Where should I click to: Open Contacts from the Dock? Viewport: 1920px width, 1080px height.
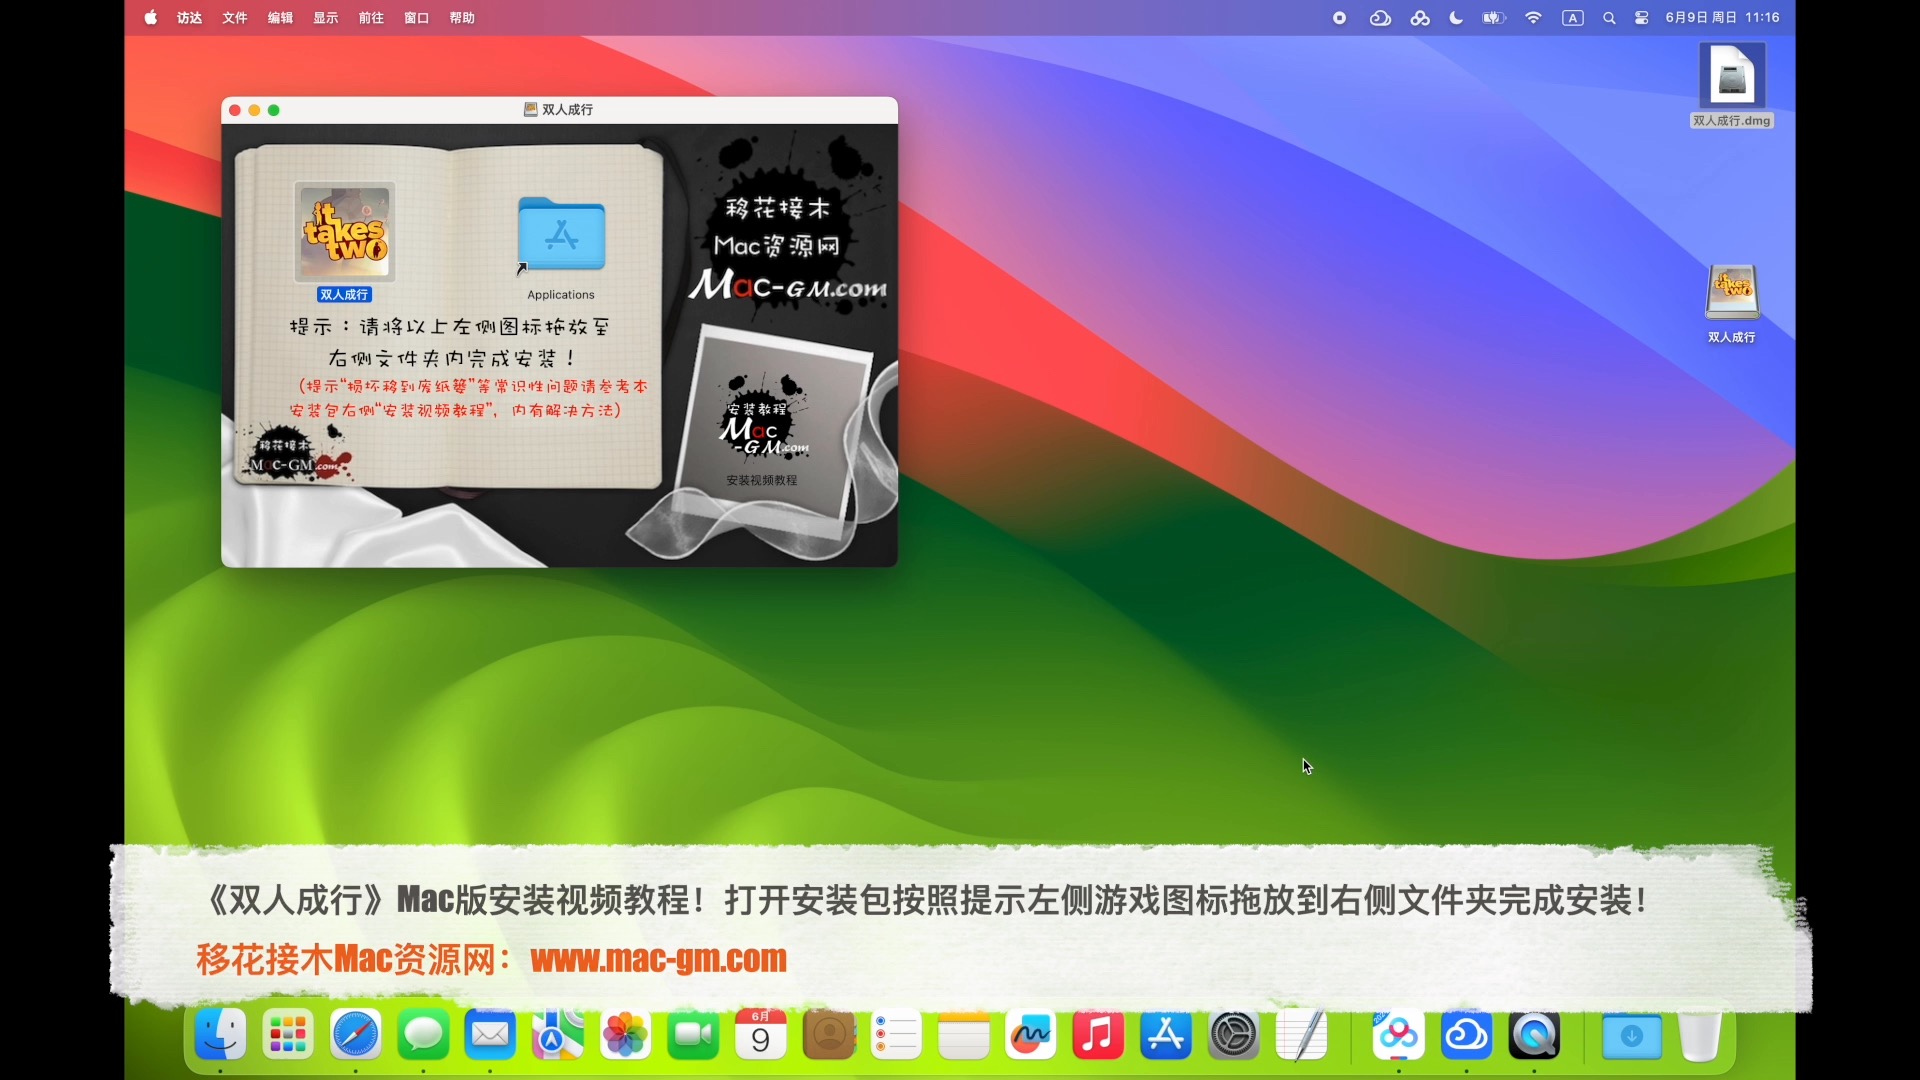pyautogui.click(x=829, y=1034)
